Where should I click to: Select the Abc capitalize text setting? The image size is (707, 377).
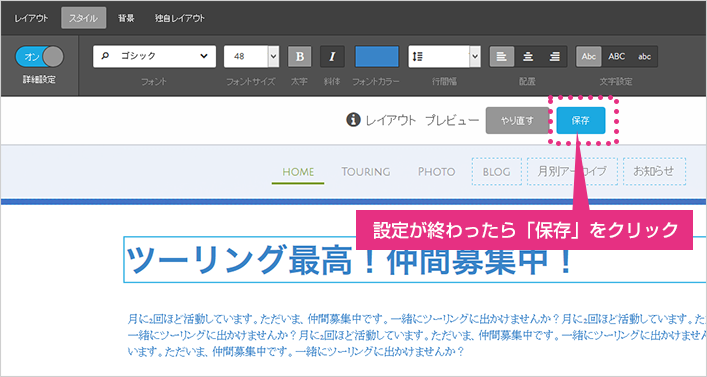coord(589,56)
